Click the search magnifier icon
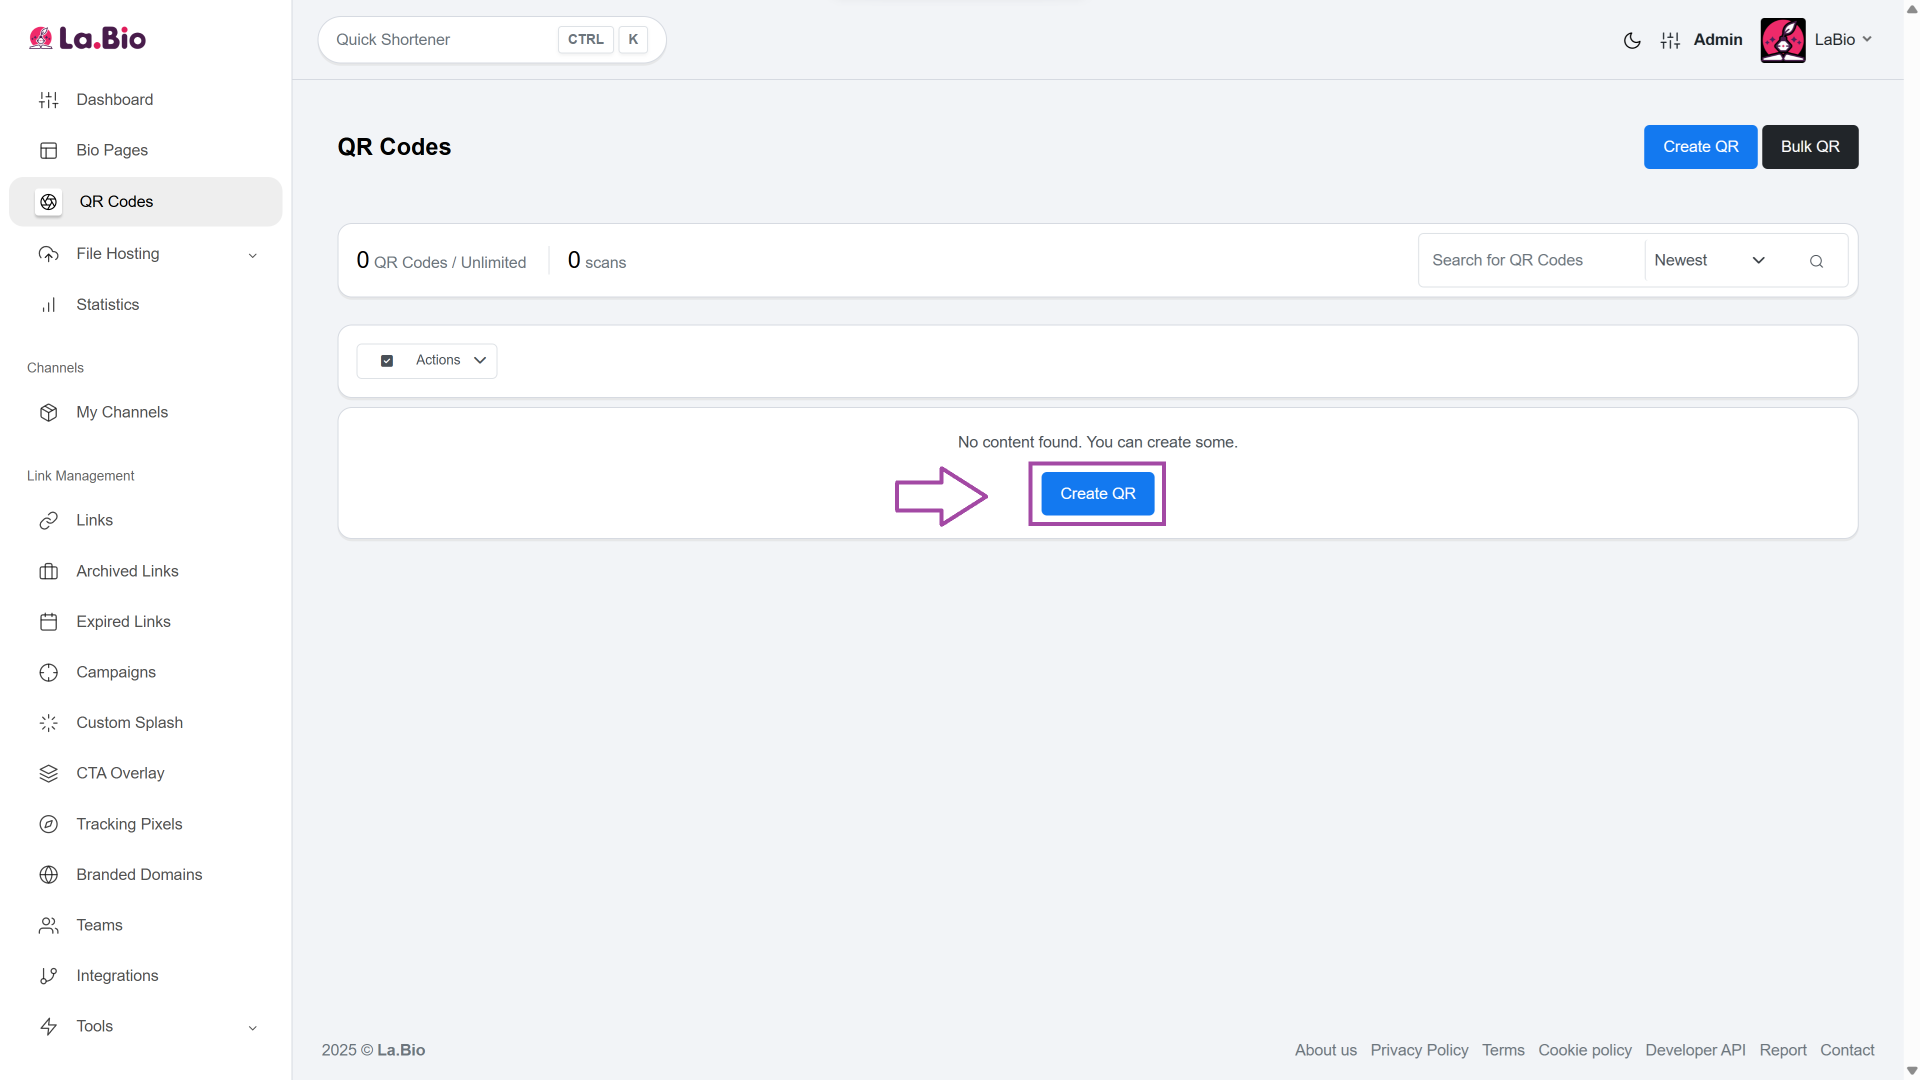This screenshot has width=1920, height=1080. coord(1816,261)
